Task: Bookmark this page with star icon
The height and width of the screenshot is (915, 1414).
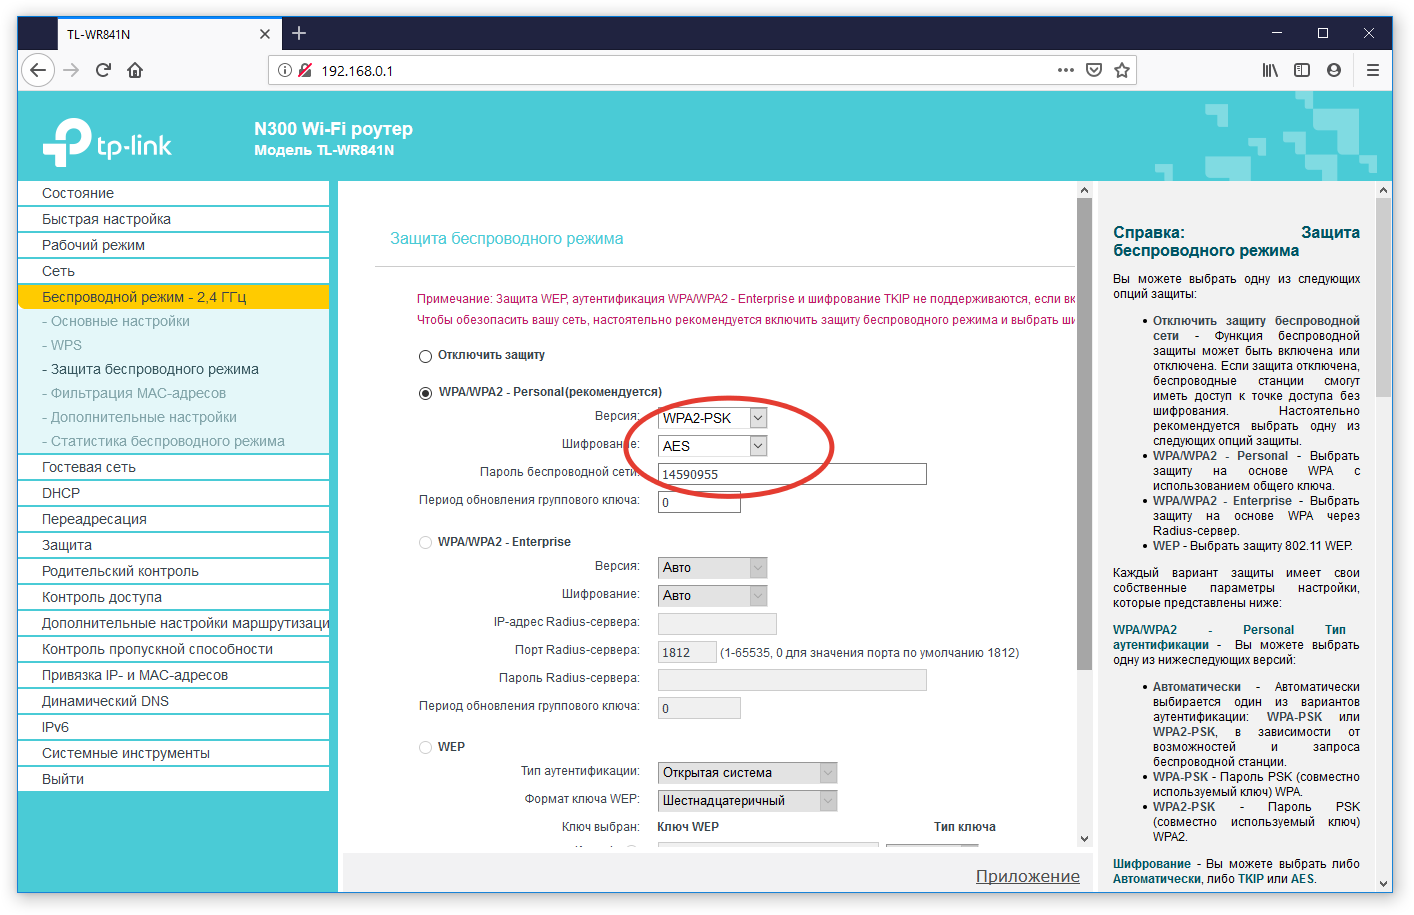Action: coord(1122,70)
